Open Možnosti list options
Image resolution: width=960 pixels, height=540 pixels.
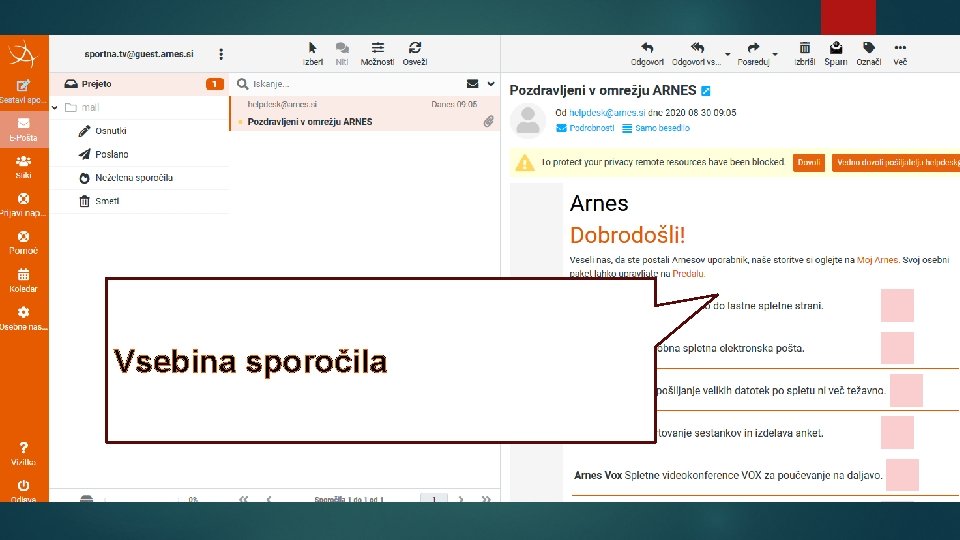click(377, 54)
